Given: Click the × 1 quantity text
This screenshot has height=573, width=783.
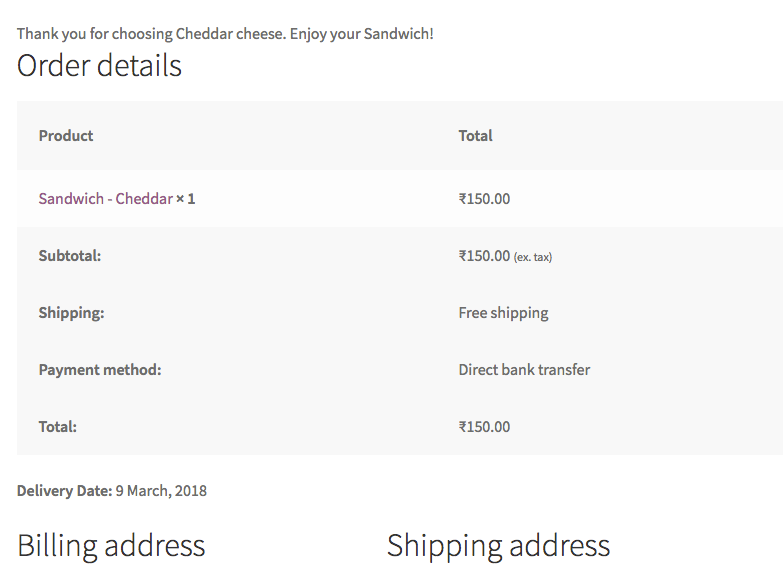Looking at the screenshot, I should tap(186, 199).
